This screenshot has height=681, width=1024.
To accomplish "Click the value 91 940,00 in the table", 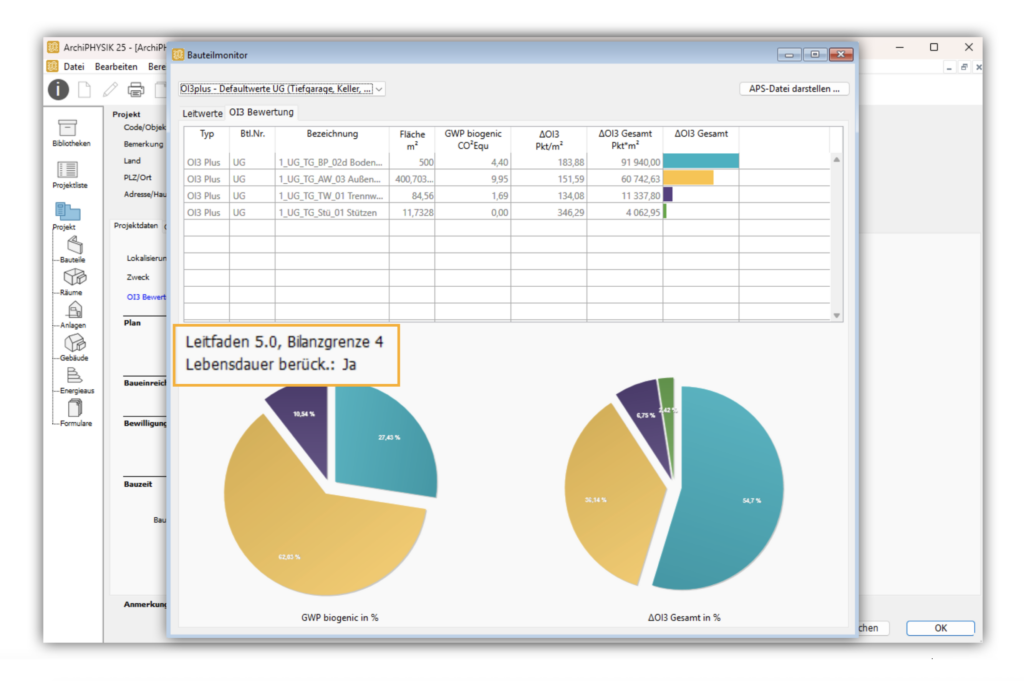I will click(641, 162).
